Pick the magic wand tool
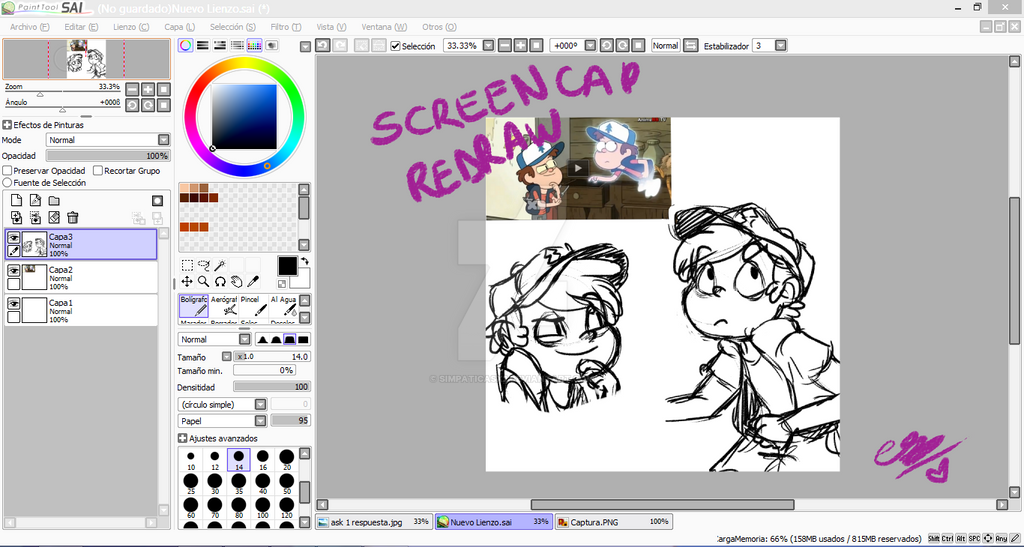 pos(220,265)
